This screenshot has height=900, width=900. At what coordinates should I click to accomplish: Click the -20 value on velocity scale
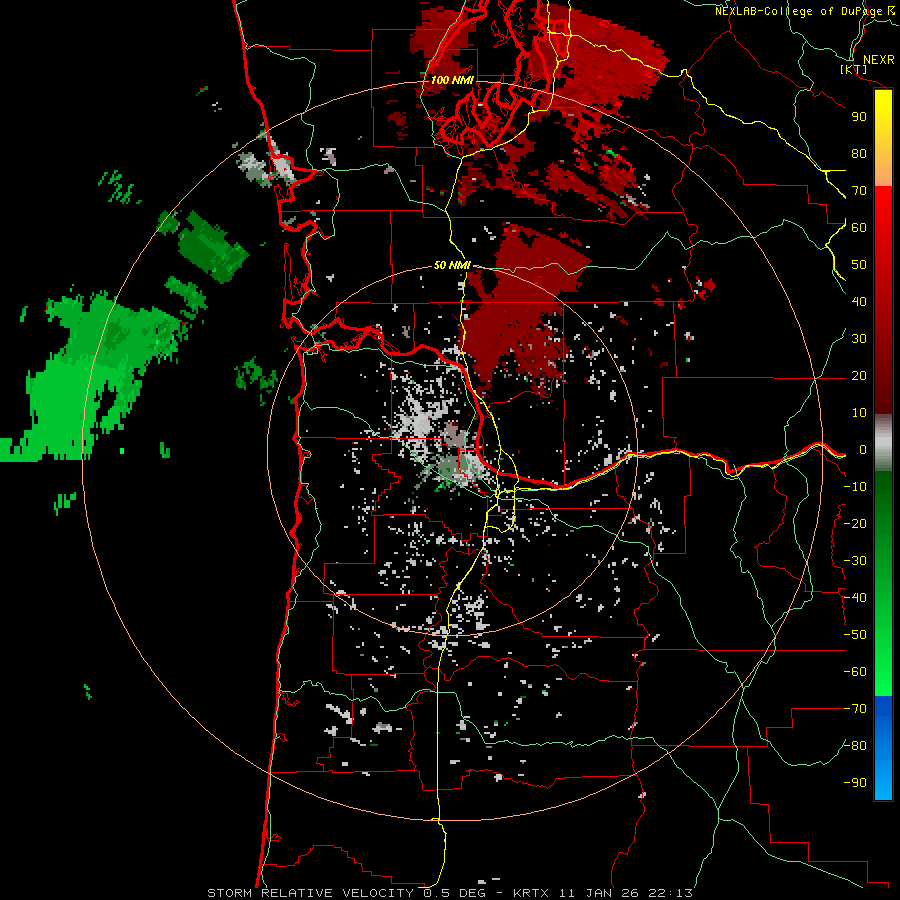(855, 523)
